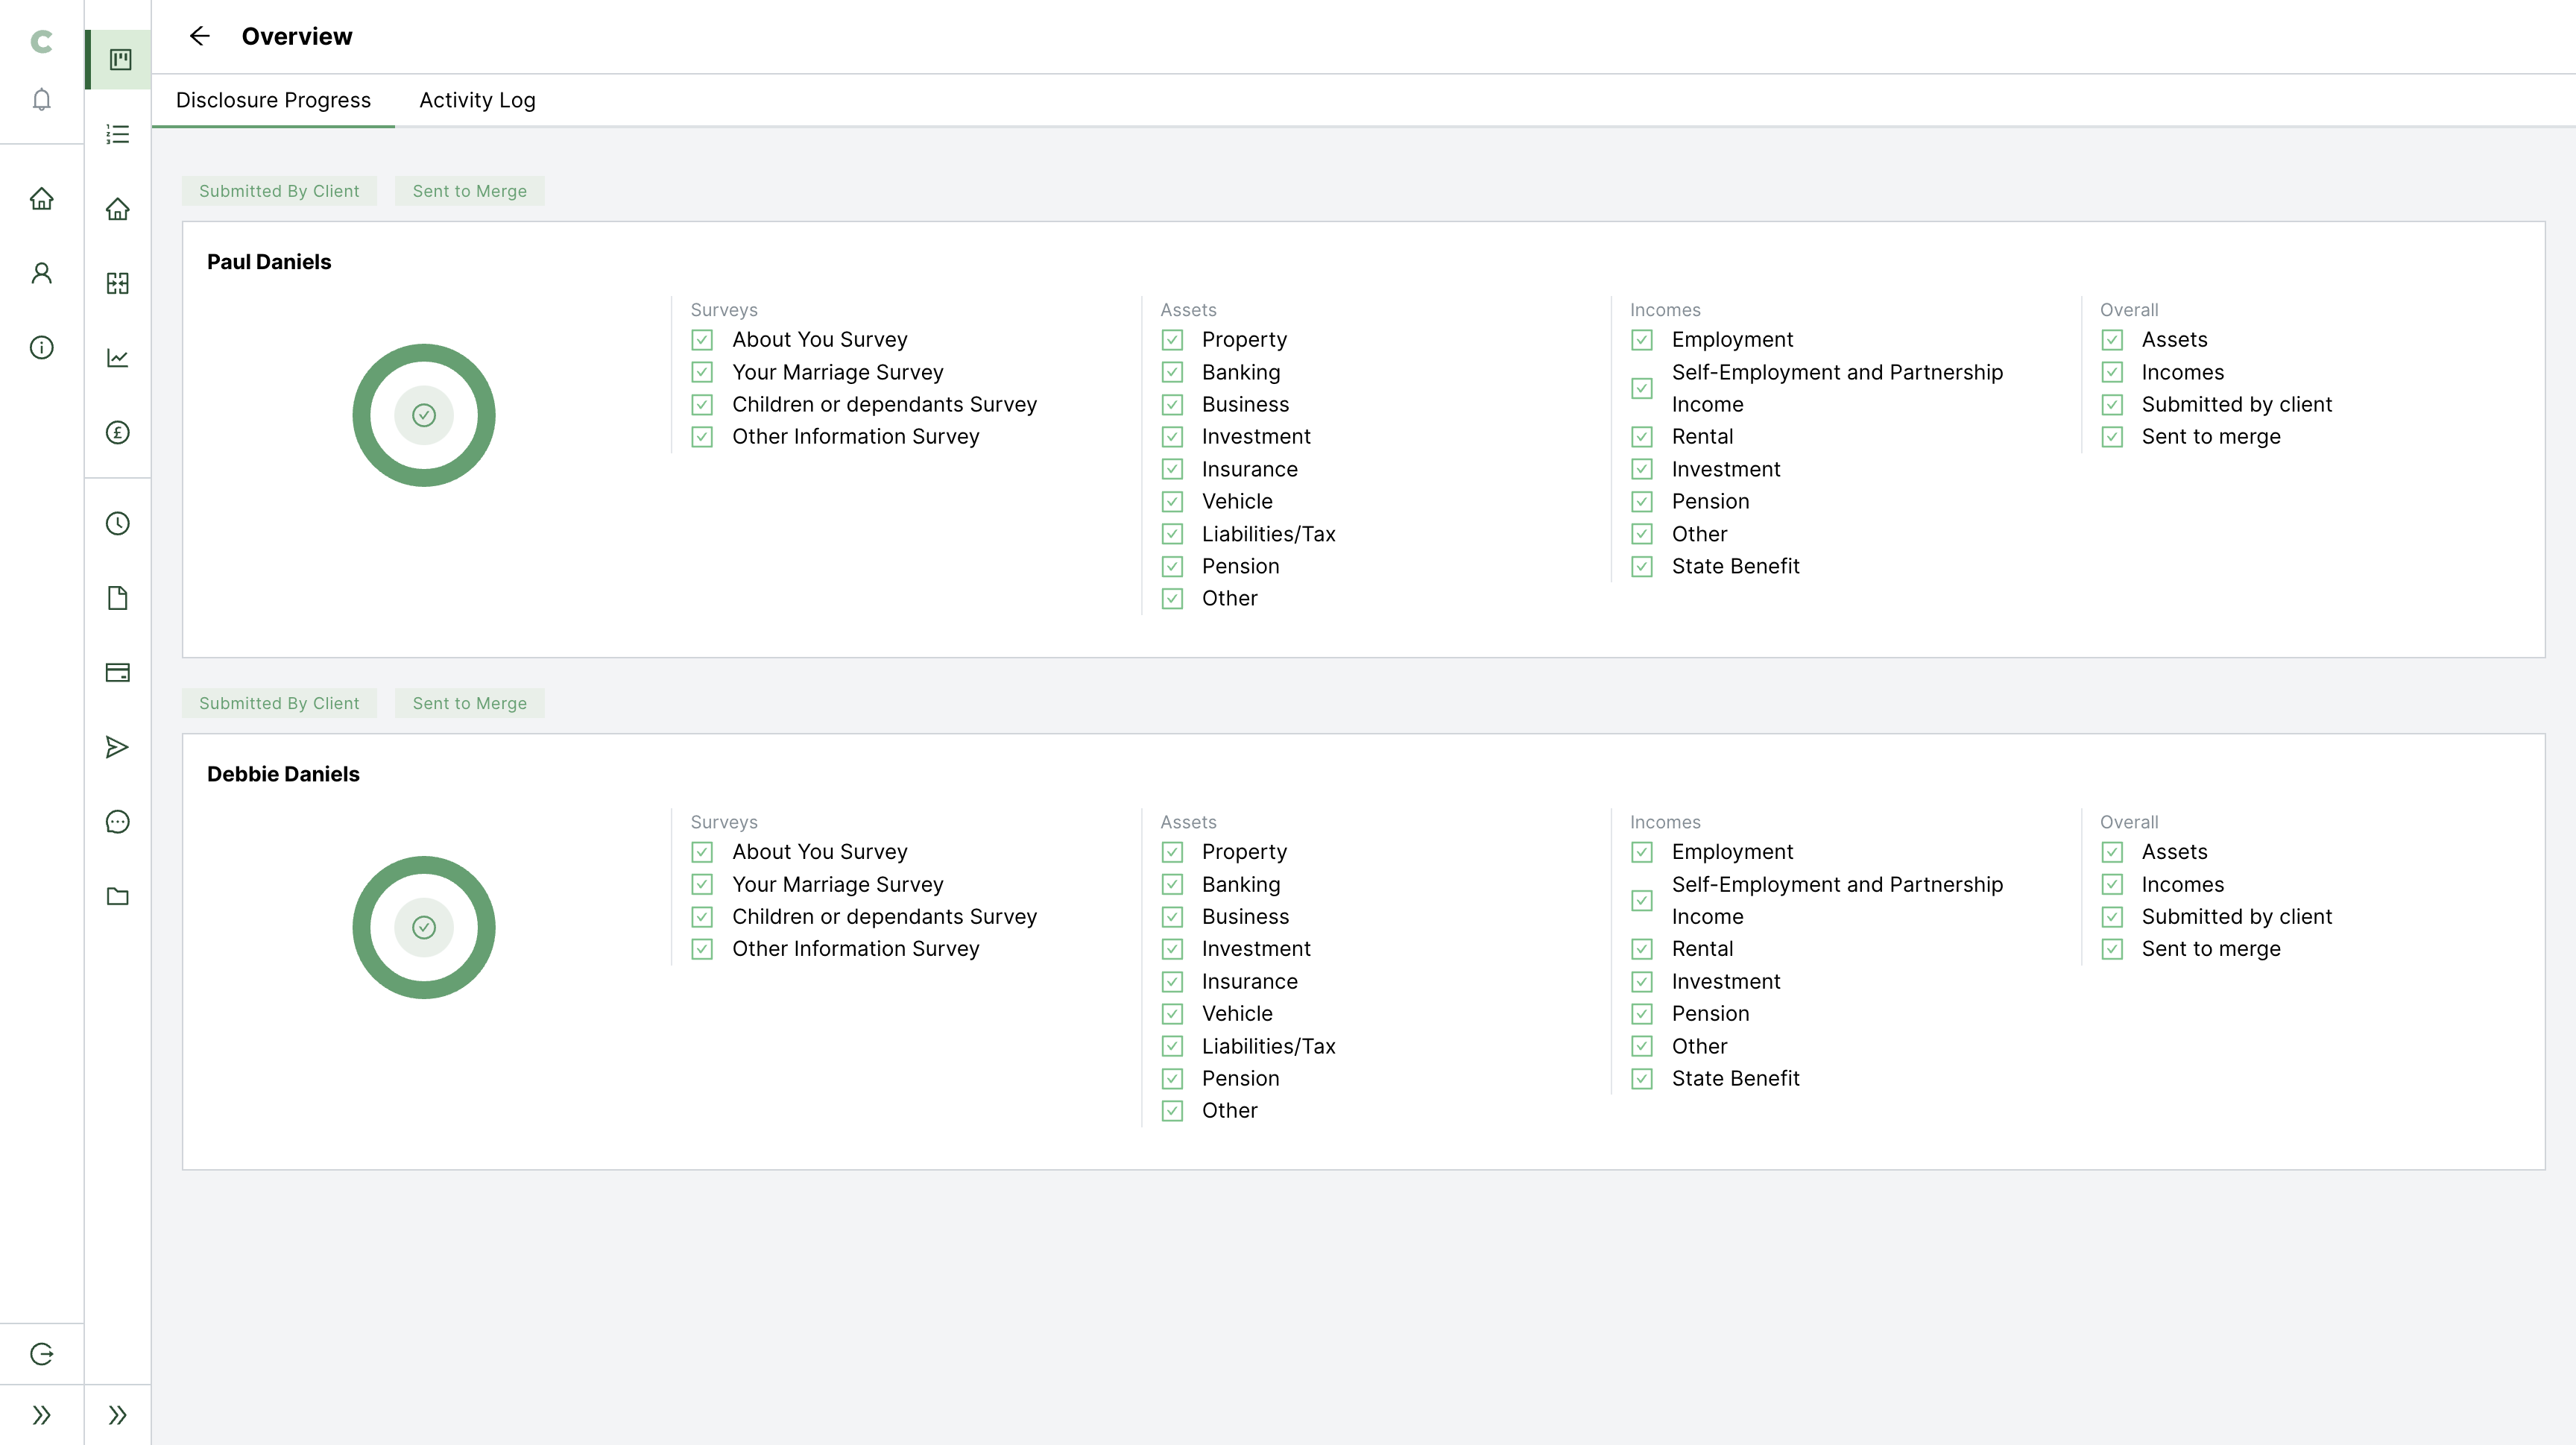The height and width of the screenshot is (1445, 2576).
Task: Click the logout icon at the bottom left
Action: click(41, 1354)
